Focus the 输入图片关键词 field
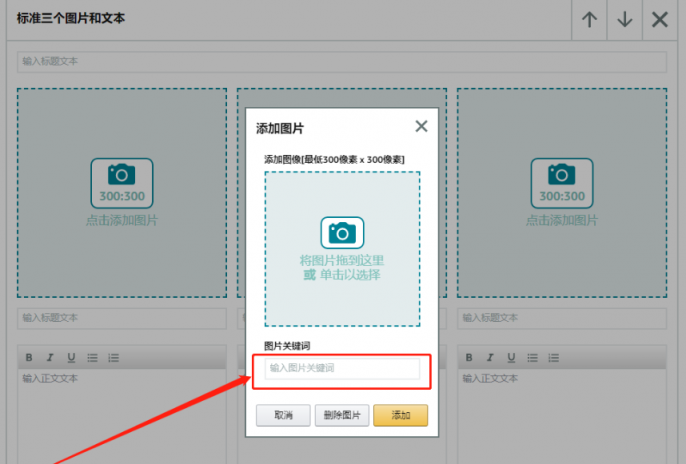686x464 pixels. tap(342, 368)
